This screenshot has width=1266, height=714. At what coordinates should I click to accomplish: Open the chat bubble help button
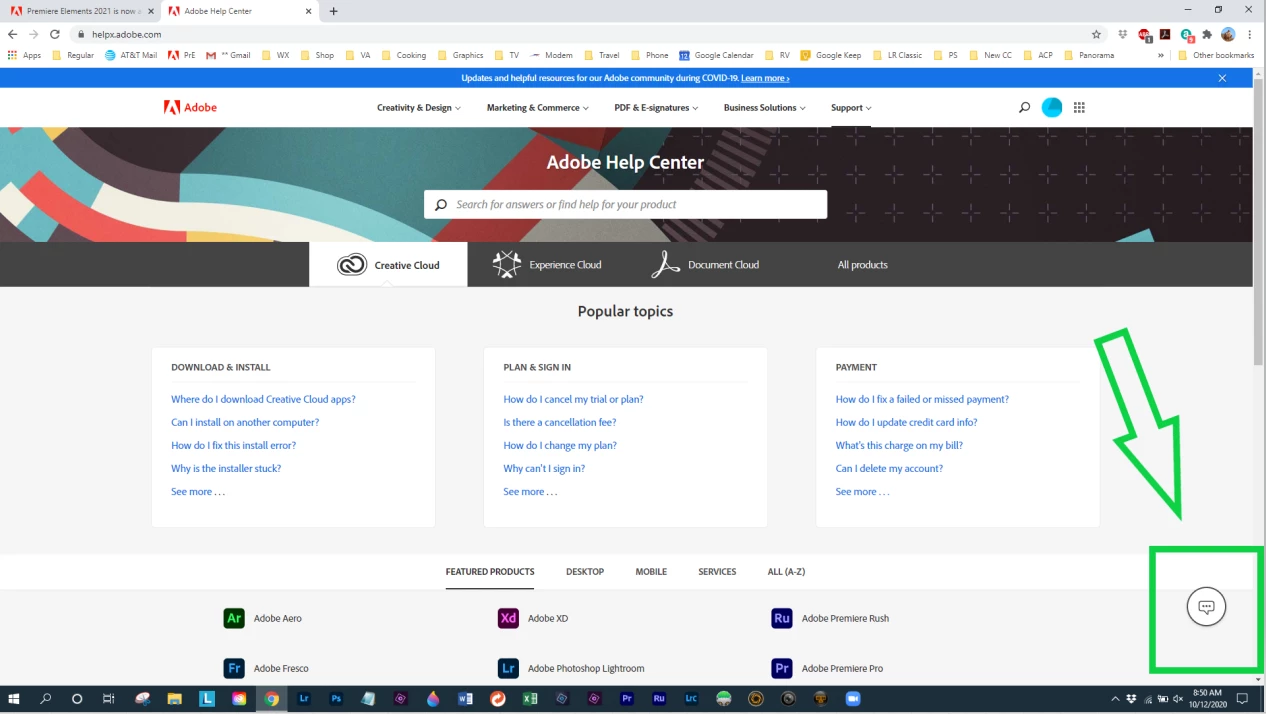click(x=1206, y=607)
